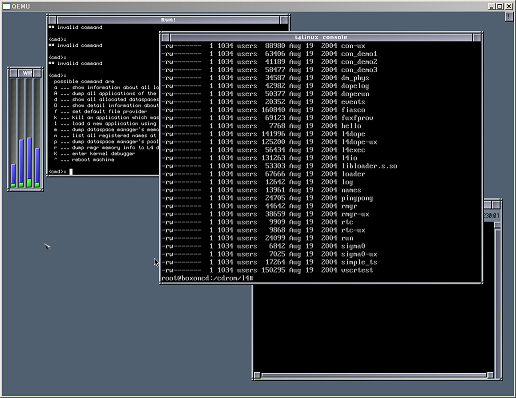Screen dimensions: 516x398
Task: Click the left corner button of the L4Linux console window
Action: (x=165, y=37)
